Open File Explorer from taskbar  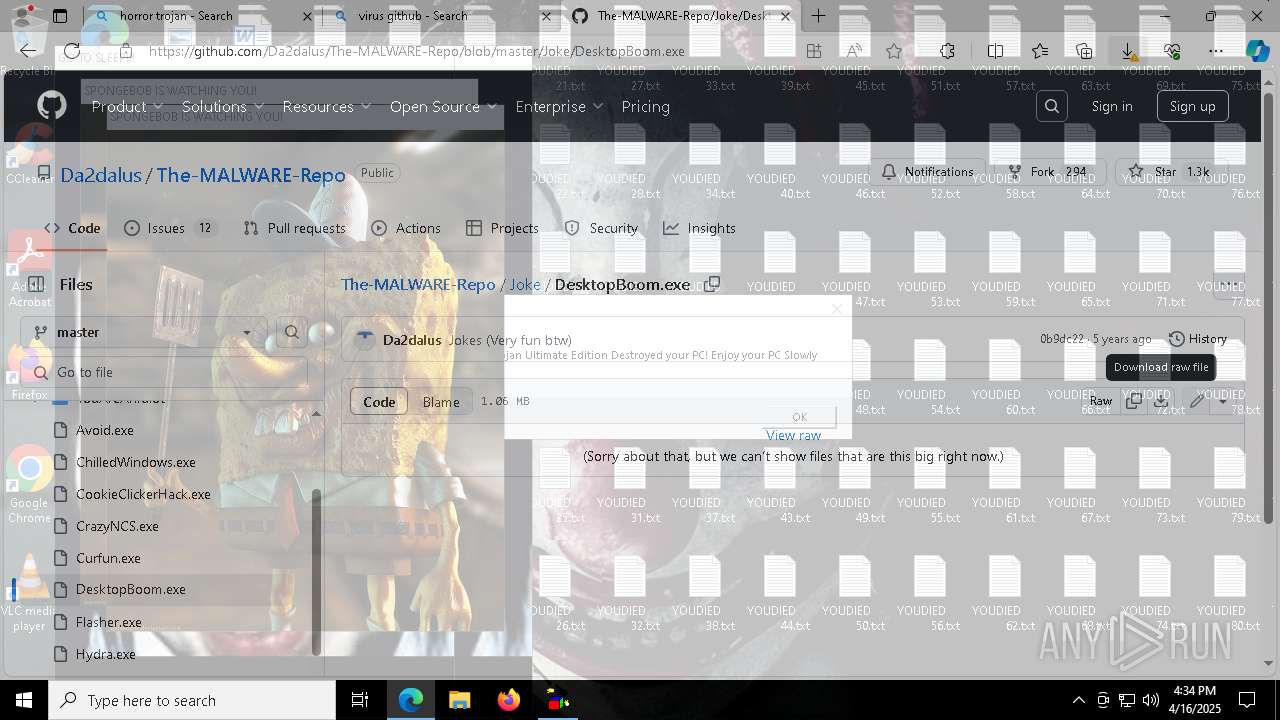pos(459,700)
